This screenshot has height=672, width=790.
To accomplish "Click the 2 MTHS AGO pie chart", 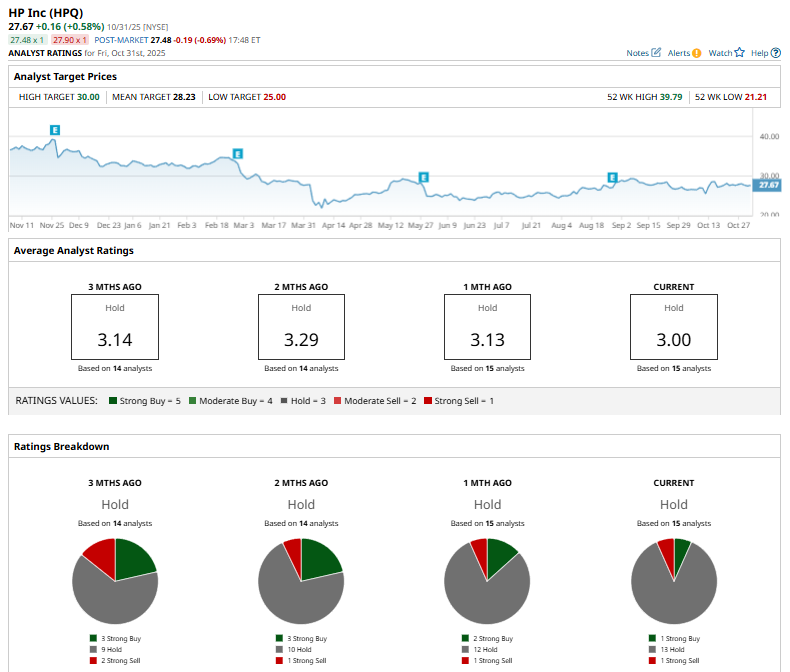I will (301, 581).
